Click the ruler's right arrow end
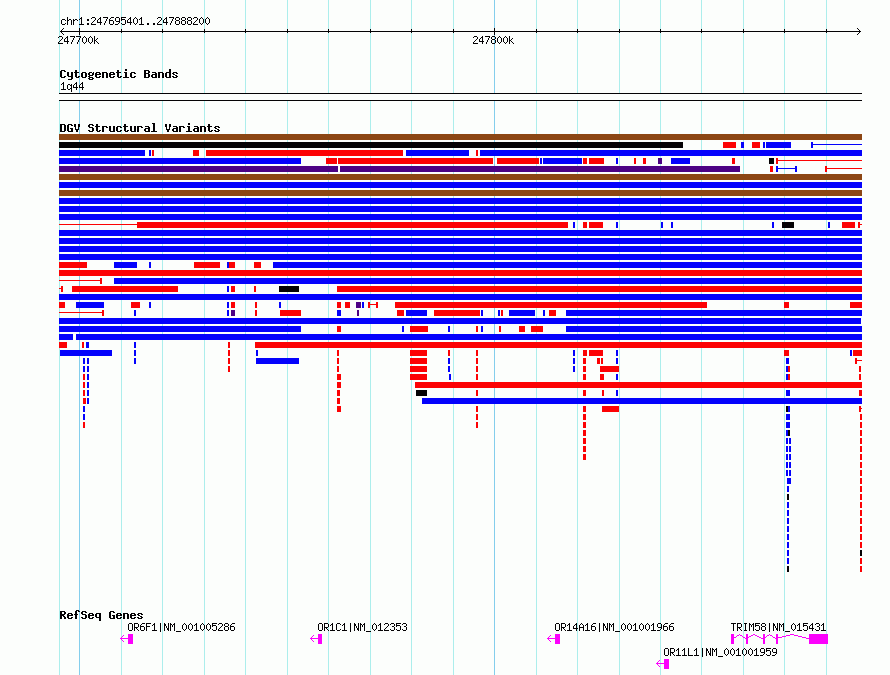 (859, 32)
